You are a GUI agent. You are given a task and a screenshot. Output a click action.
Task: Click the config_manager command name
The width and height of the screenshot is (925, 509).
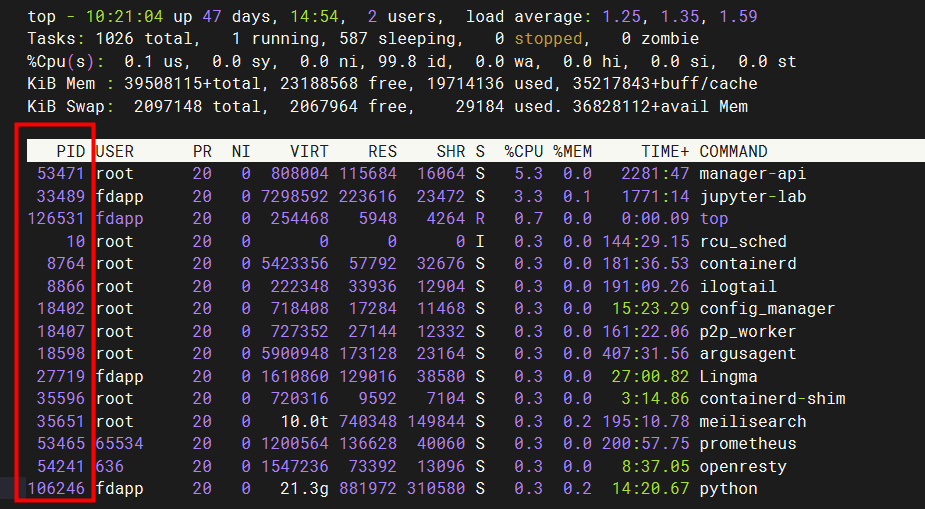pos(767,308)
